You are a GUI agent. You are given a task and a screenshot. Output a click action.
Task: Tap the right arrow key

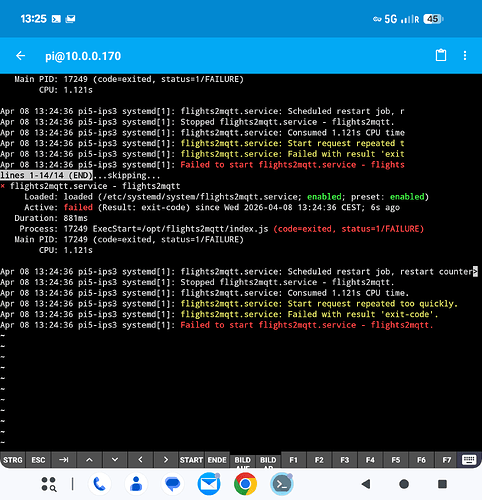click(x=166, y=460)
